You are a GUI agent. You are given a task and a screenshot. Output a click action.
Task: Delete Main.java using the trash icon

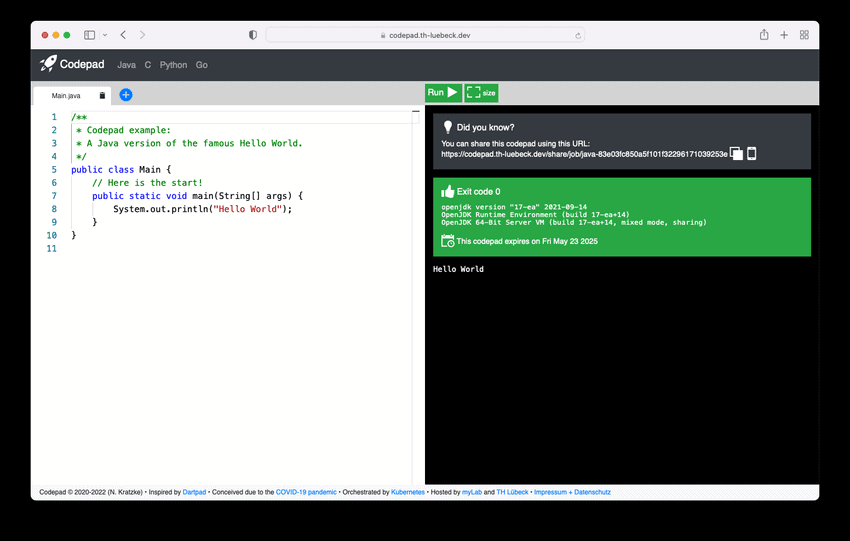102,96
